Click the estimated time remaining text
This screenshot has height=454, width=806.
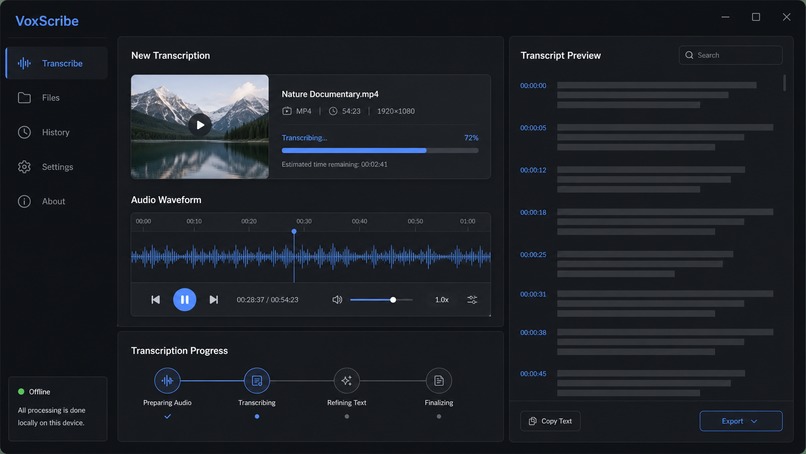point(335,165)
